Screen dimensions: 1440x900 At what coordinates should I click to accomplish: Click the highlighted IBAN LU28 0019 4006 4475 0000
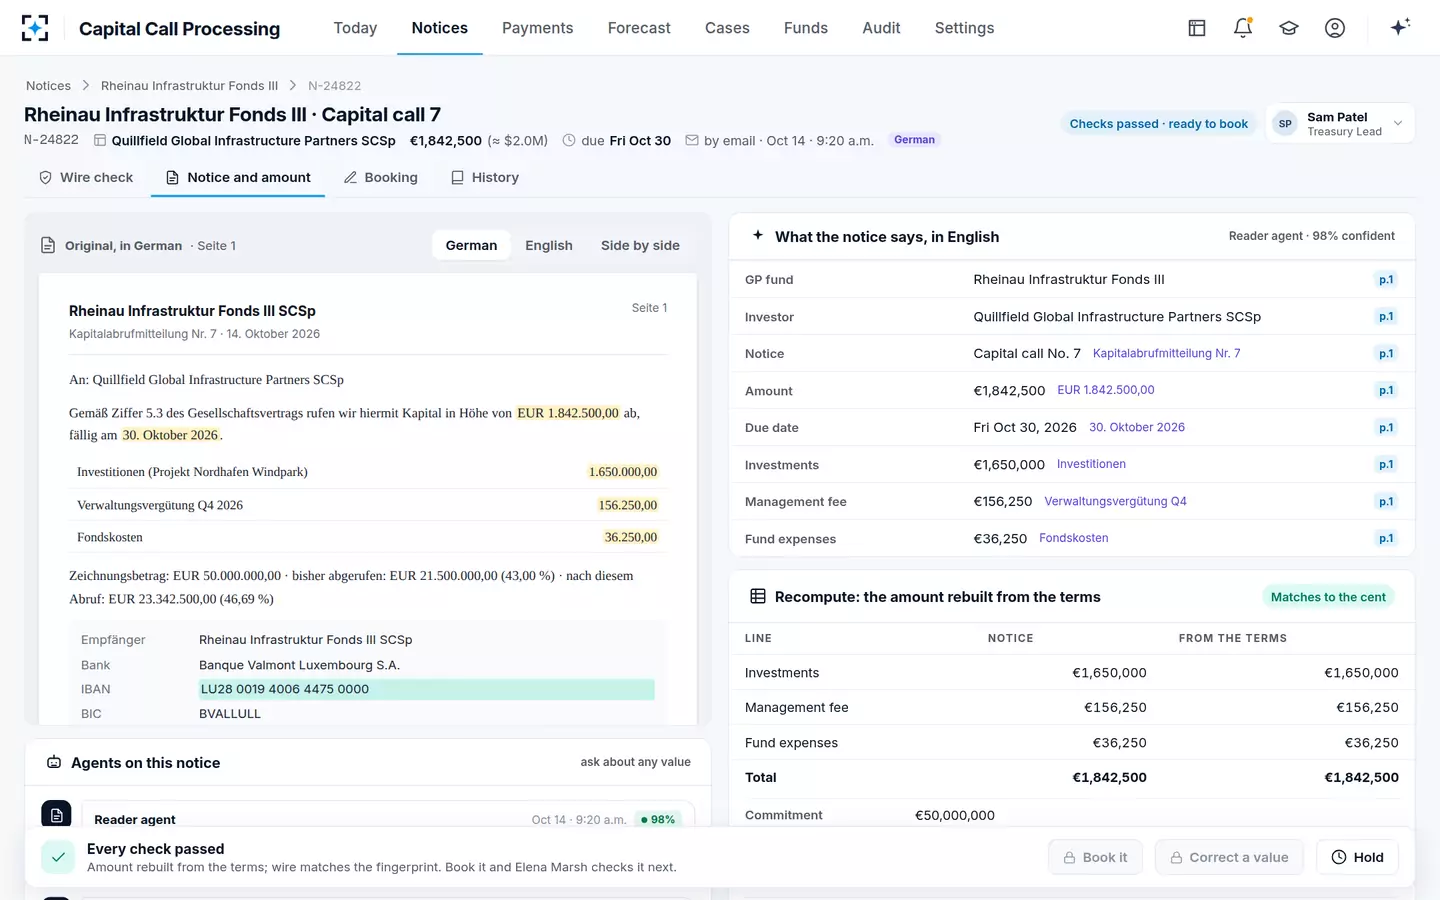click(427, 689)
